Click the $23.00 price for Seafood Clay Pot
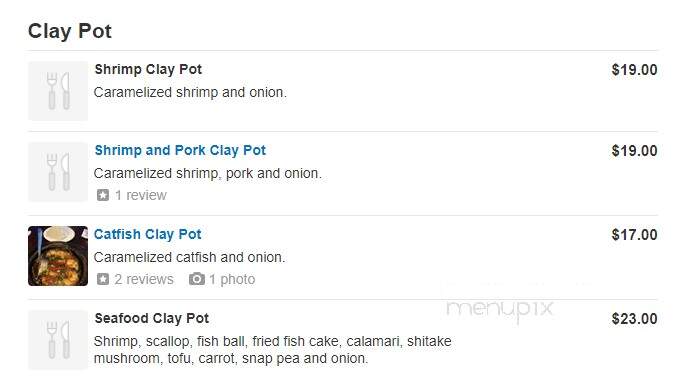This screenshot has height=391, width=679. 634,319
